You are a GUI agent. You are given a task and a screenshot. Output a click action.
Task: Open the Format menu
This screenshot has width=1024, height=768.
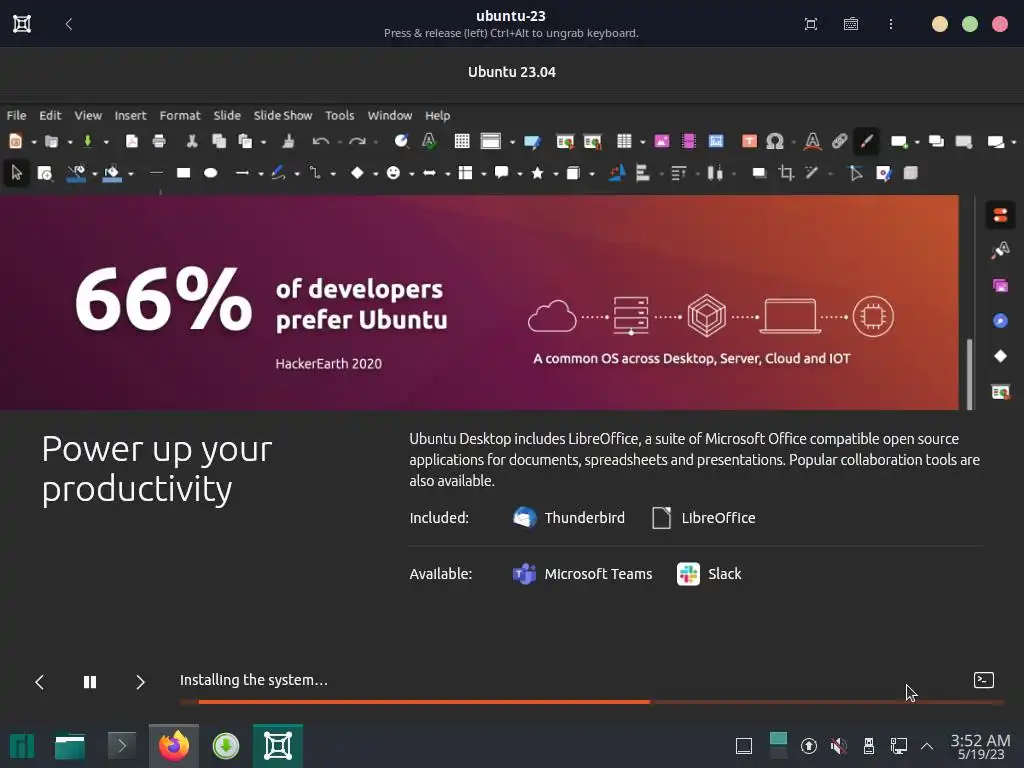click(x=180, y=116)
